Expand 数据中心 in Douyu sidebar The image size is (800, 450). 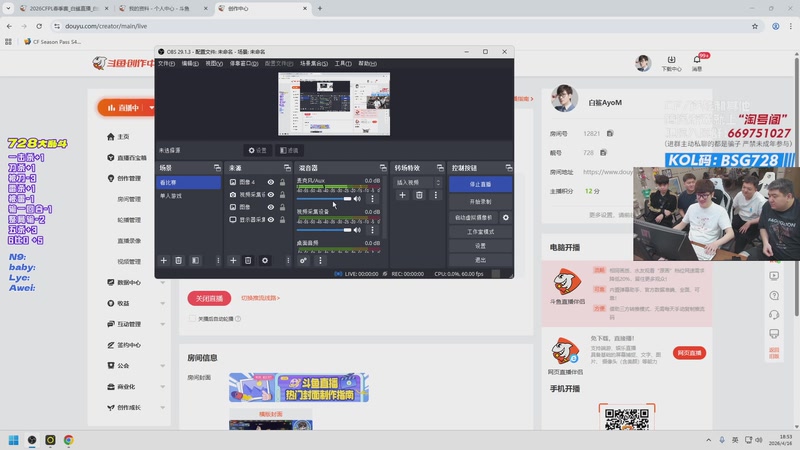click(x=163, y=282)
